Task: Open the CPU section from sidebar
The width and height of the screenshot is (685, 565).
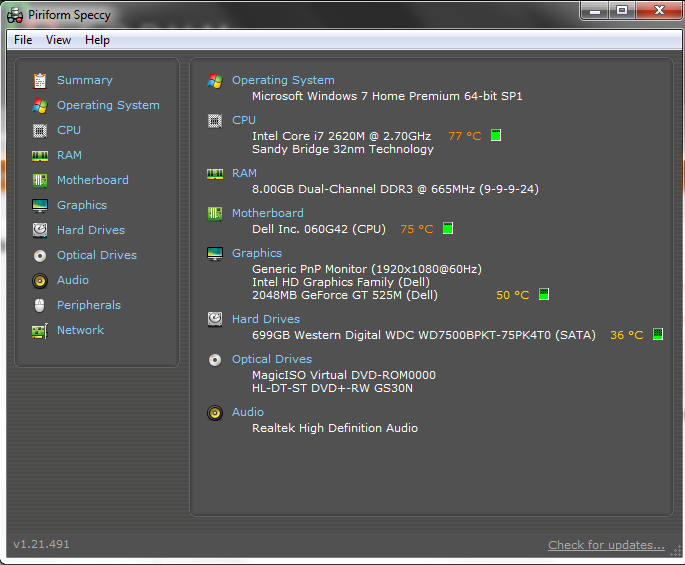Action: (x=69, y=130)
